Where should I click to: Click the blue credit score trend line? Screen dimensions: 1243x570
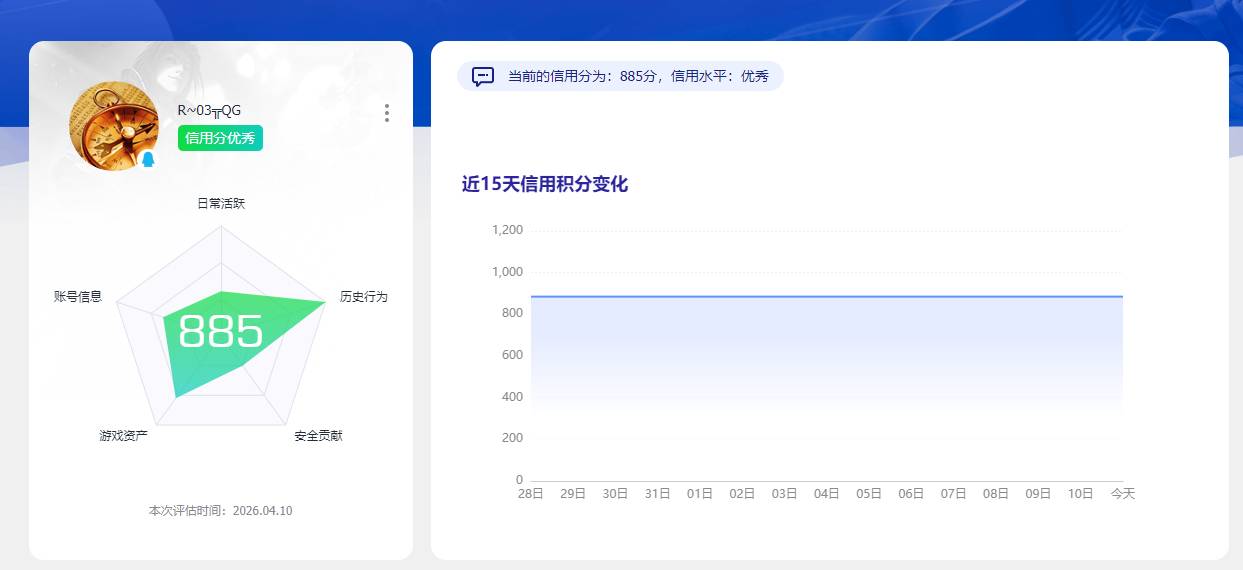(827, 296)
